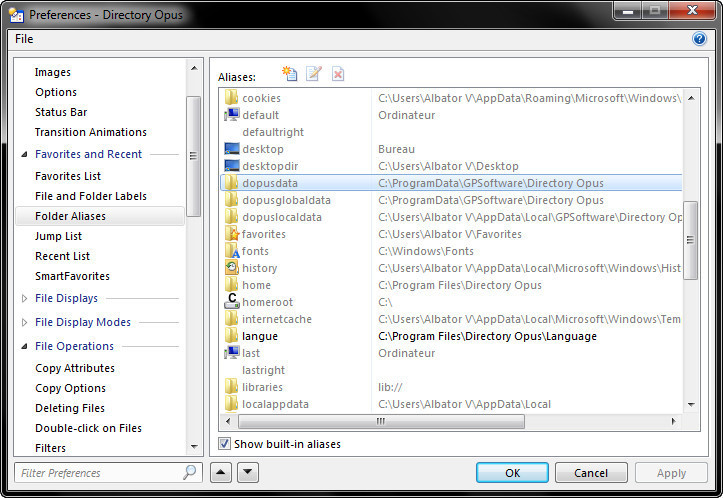Viewport: 723px width, 498px height.
Task: Open the SmartFavorites page
Action: tap(72, 276)
